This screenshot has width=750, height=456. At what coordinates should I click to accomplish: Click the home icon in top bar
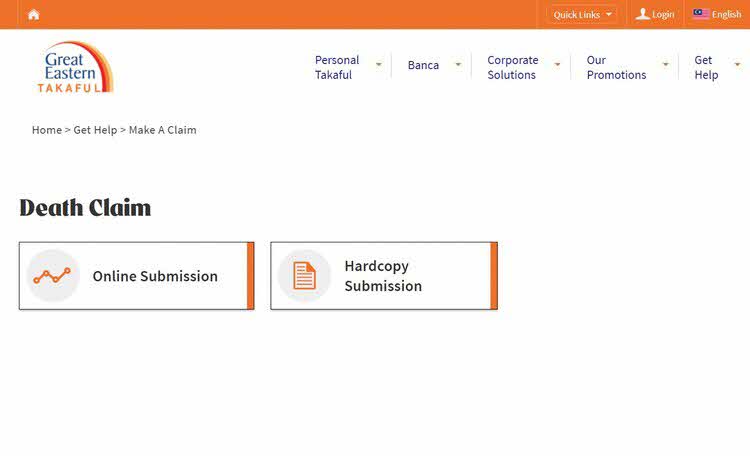[x=34, y=14]
